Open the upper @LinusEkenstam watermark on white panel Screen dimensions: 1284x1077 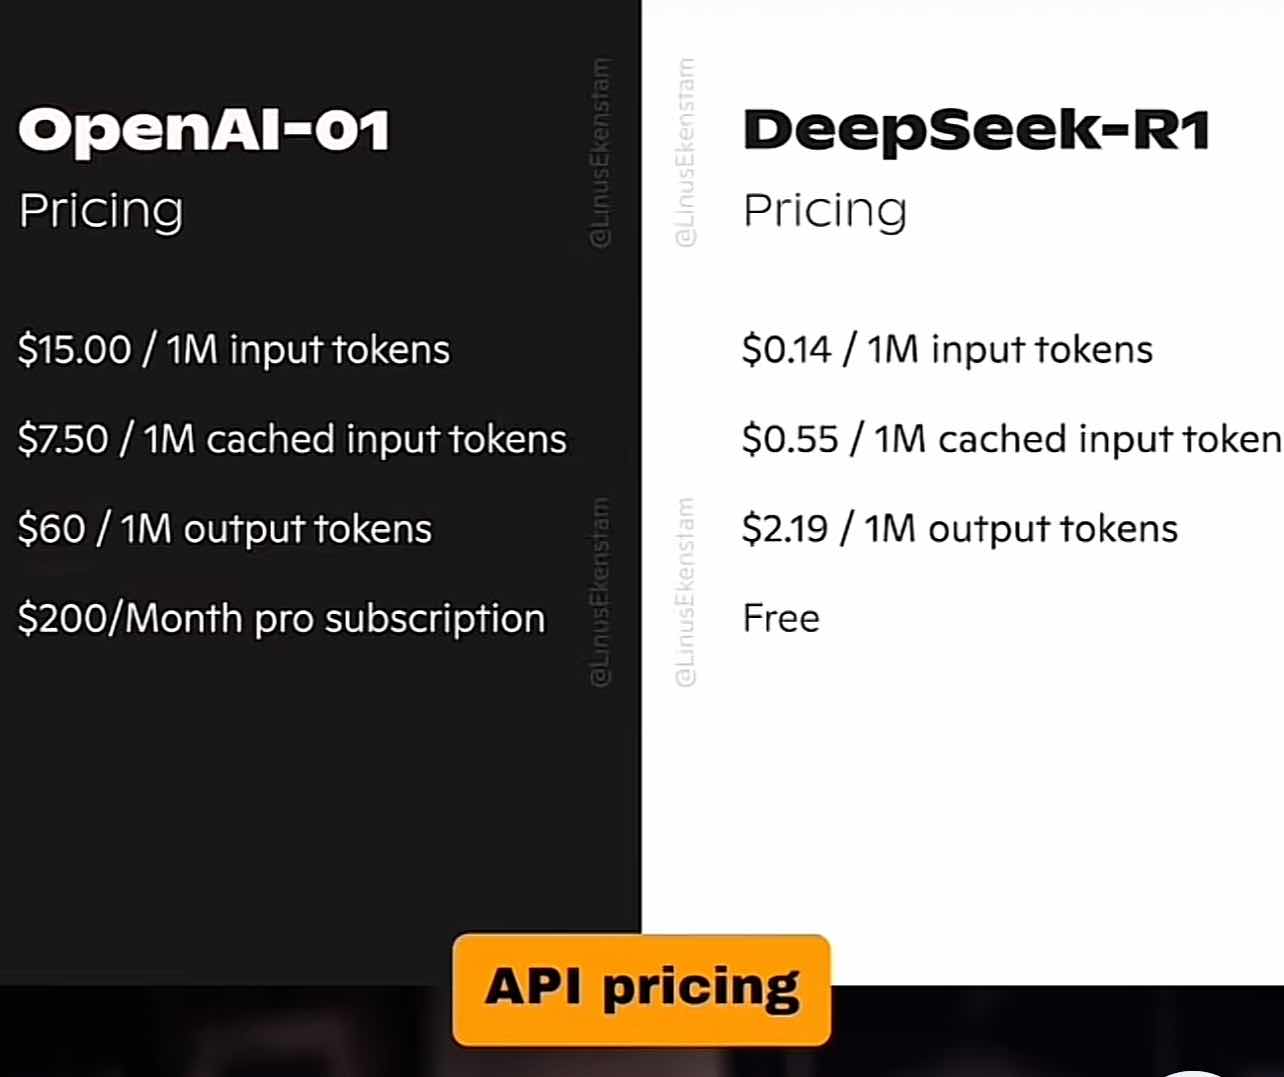(x=685, y=152)
